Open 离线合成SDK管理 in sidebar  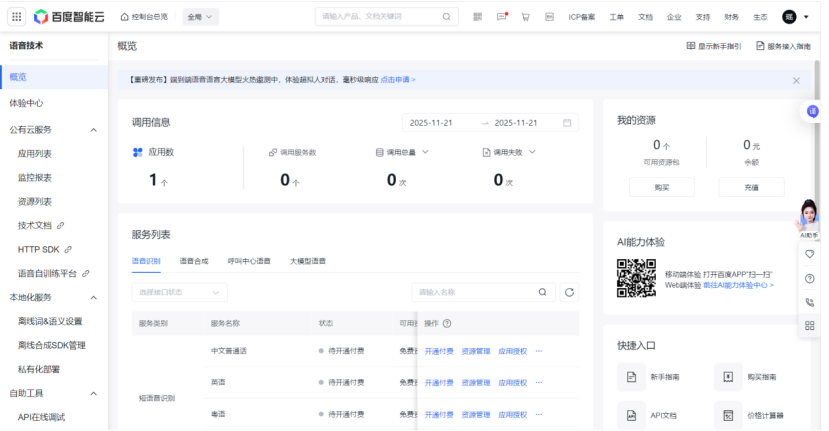click(52, 346)
